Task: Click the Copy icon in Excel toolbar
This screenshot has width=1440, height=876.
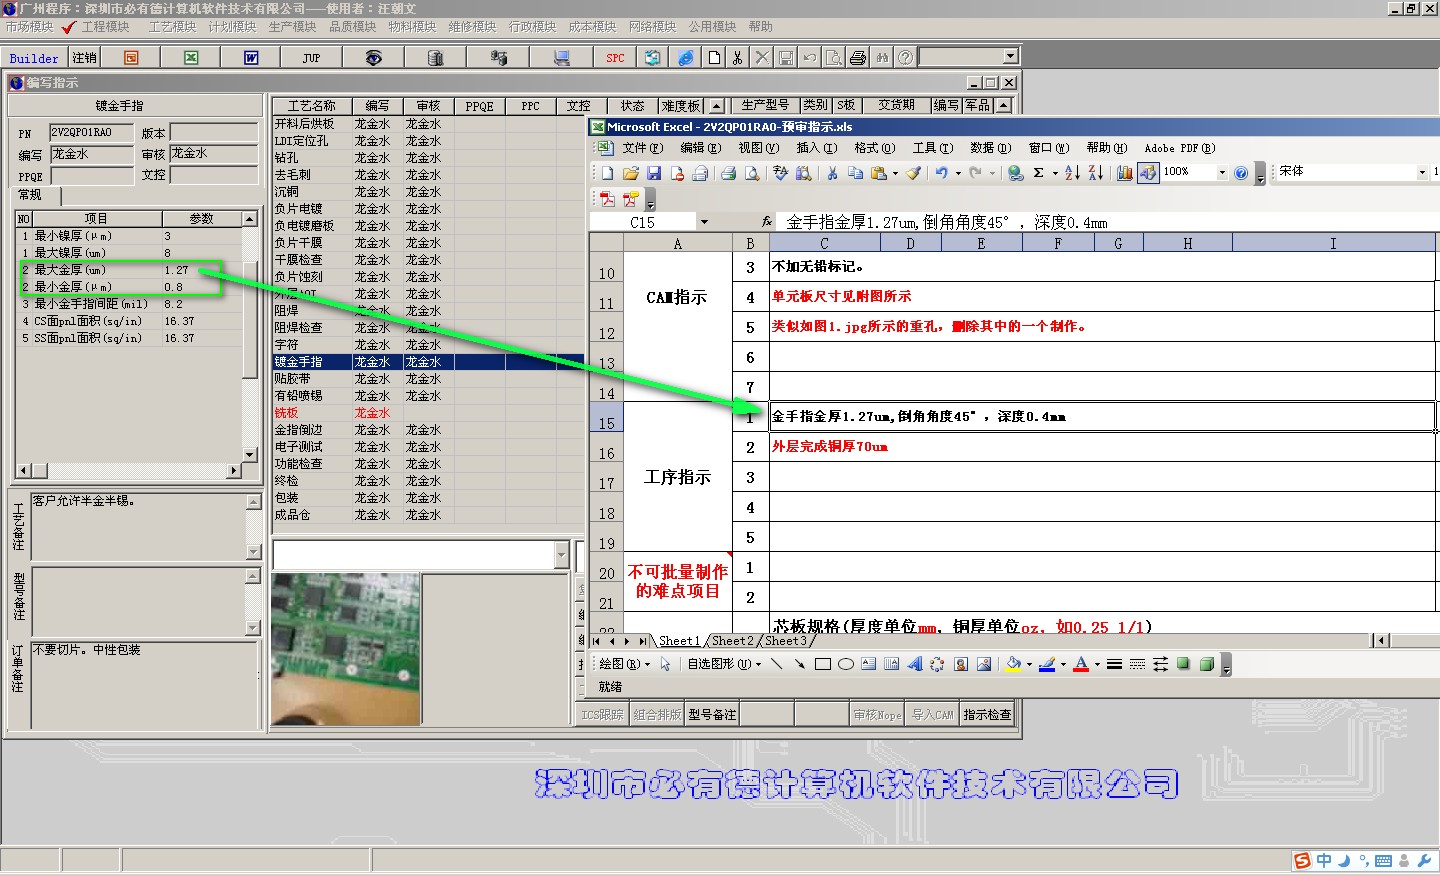Action: 855,173
